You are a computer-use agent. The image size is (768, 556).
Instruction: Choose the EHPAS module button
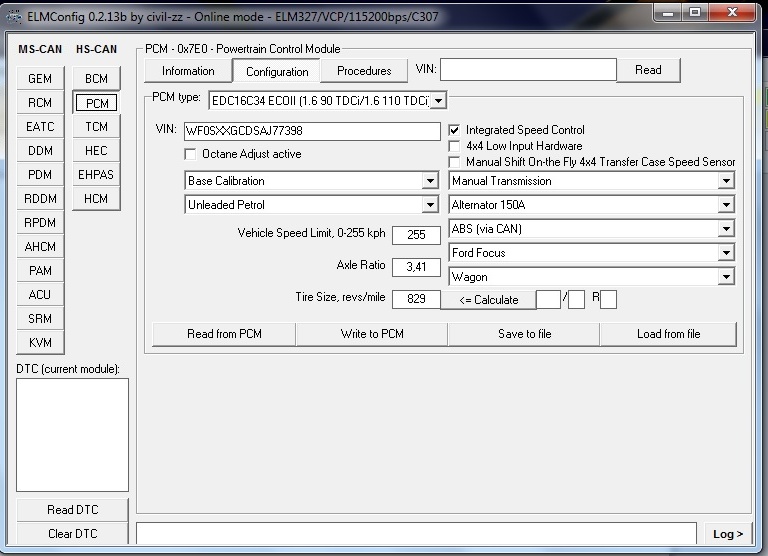point(96,175)
